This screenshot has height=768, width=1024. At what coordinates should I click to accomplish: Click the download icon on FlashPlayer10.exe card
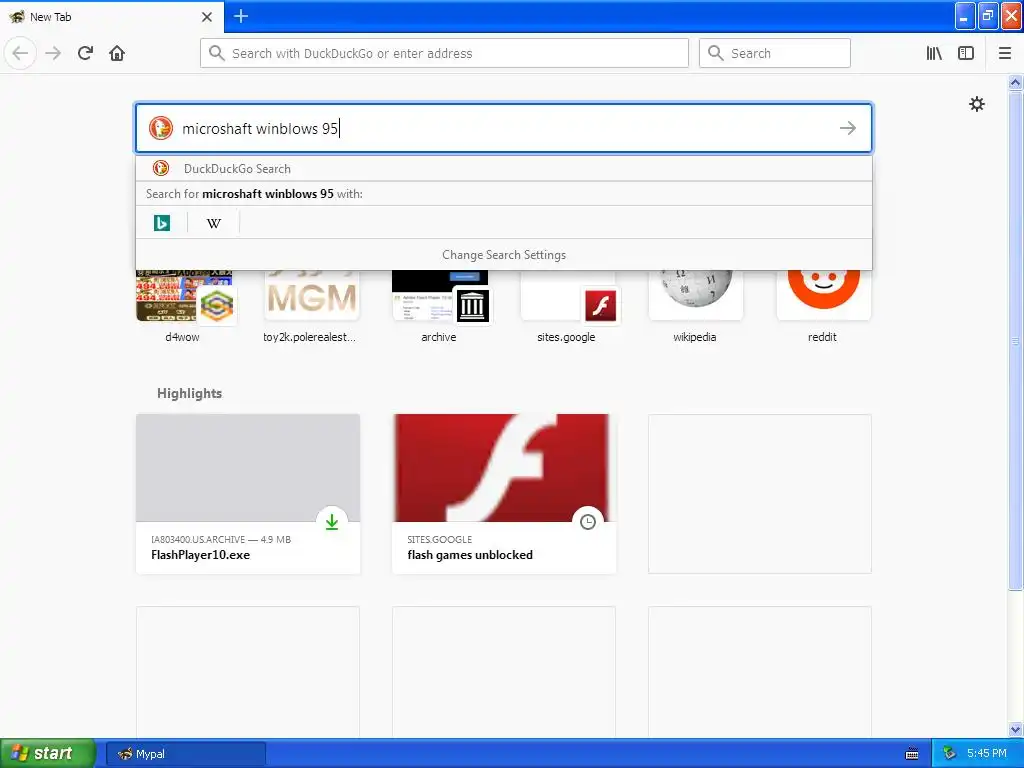pyautogui.click(x=332, y=522)
